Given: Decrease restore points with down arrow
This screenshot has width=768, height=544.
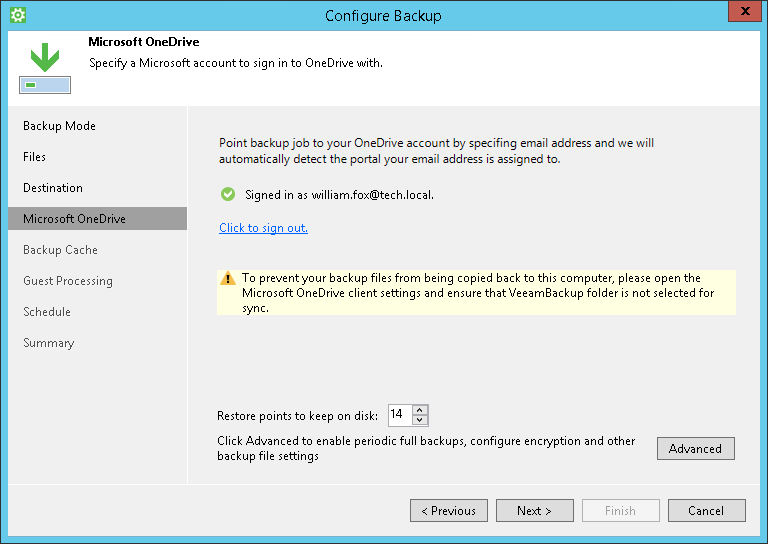Looking at the screenshot, I should coord(420,420).
